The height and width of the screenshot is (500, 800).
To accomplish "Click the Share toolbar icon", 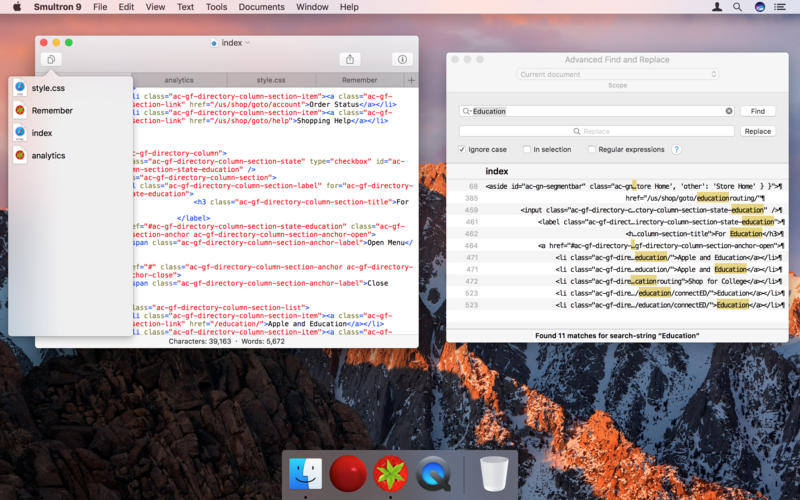I will (350, 60).
